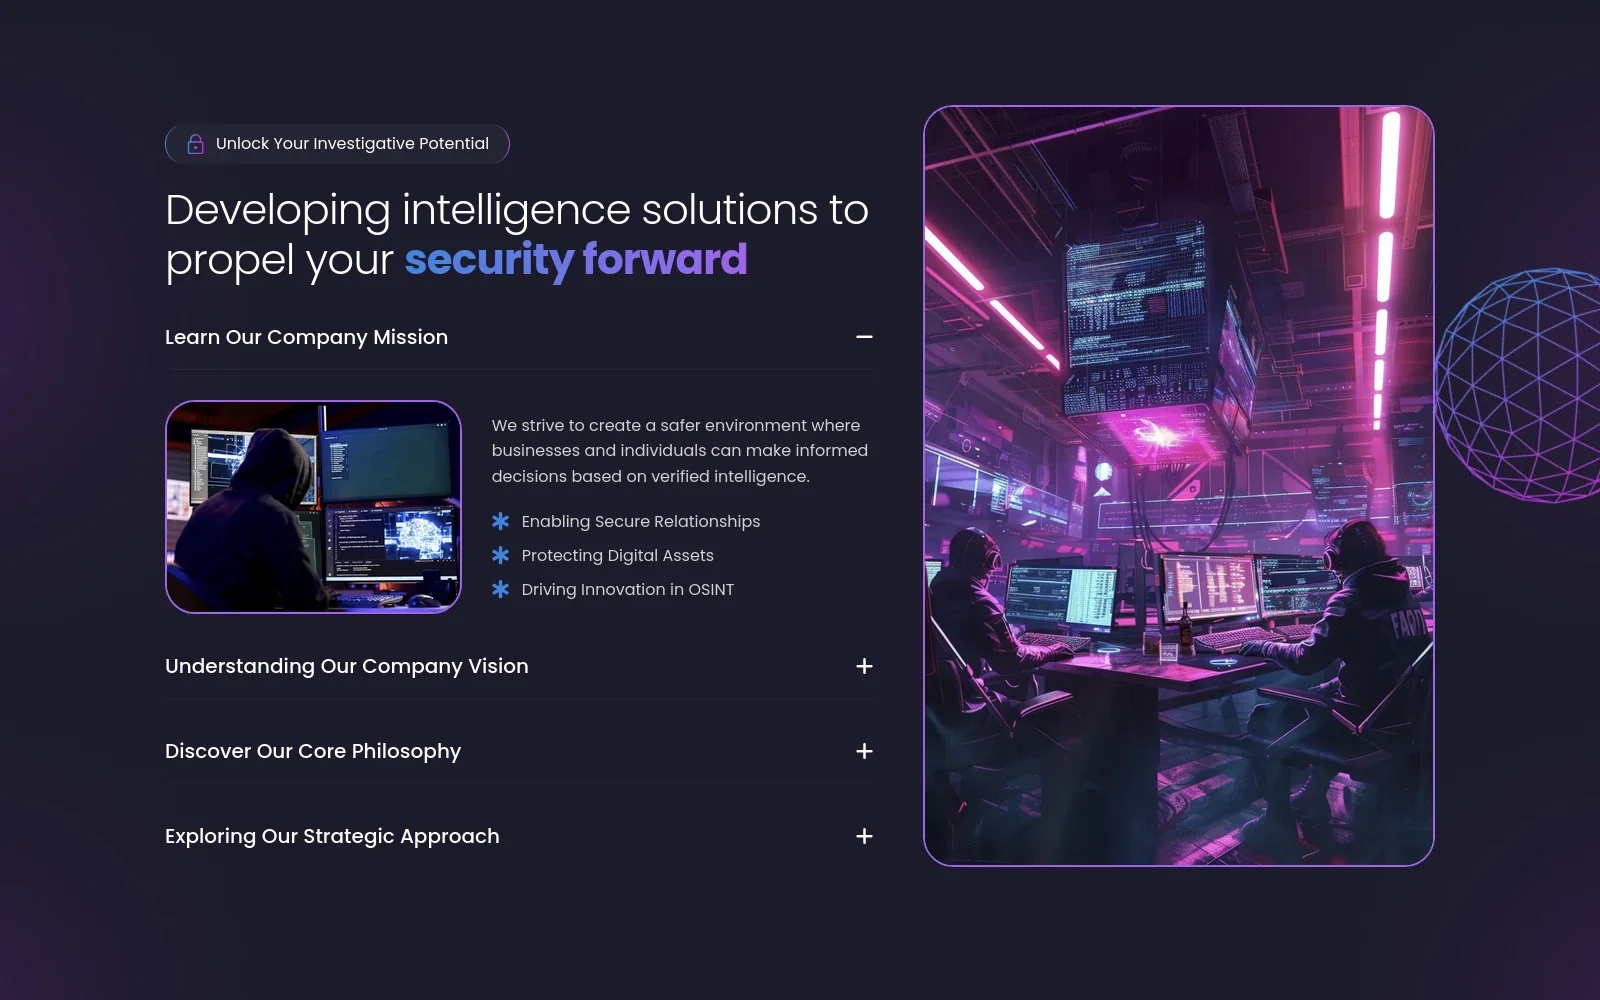The width and height of the screenshot is (1600, 1000).
Task: Click the large cyberpunk control room image
Action: [1178, 486]
